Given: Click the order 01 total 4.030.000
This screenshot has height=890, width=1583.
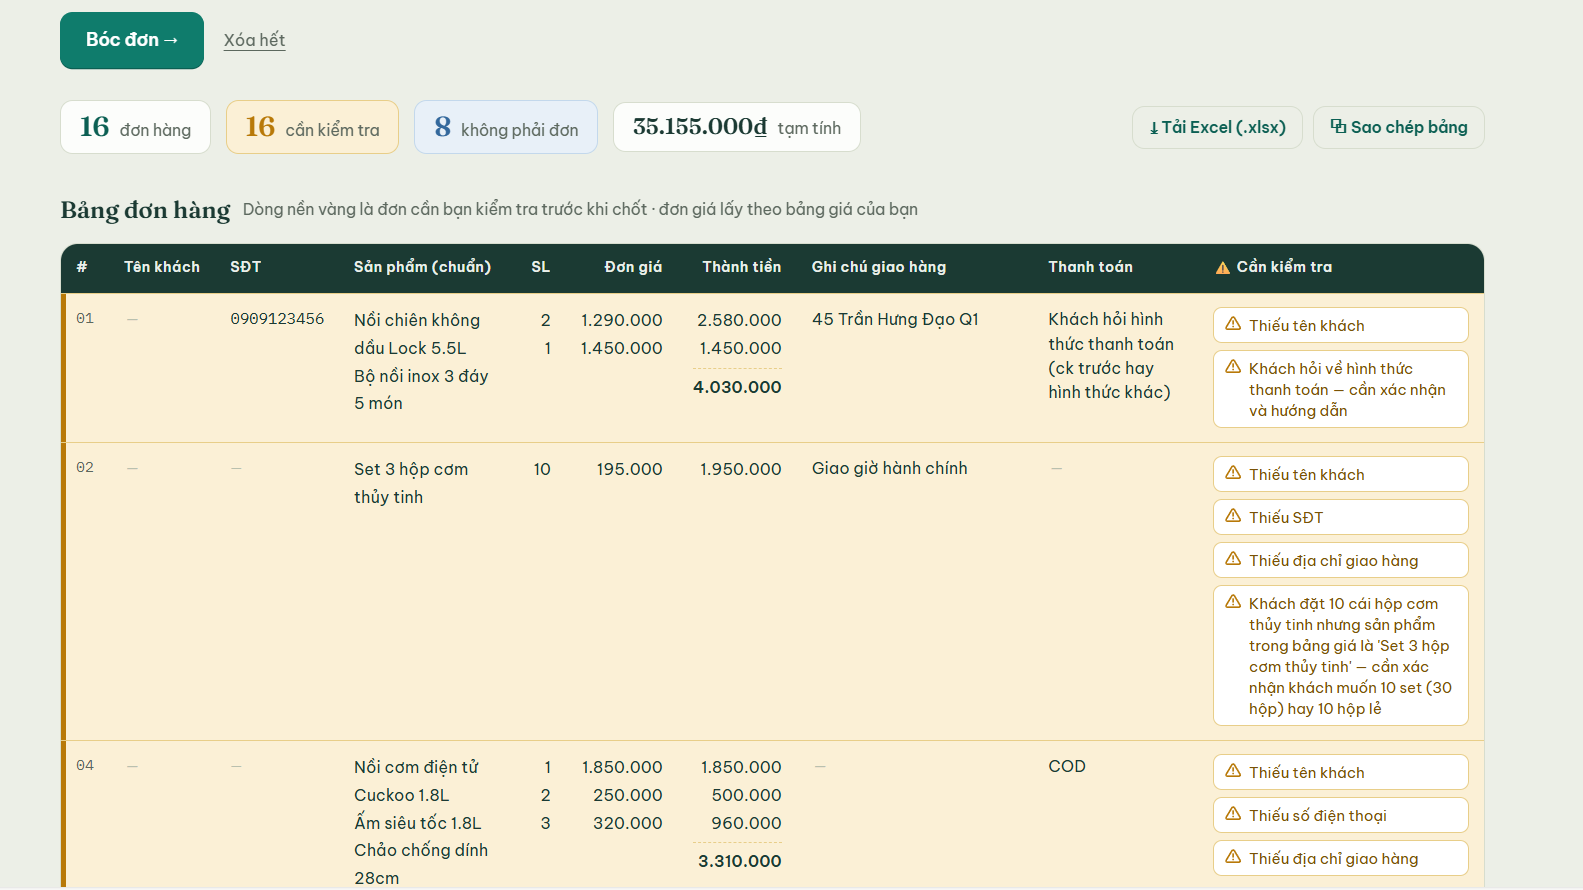Looking at the screenshot, I should pos(737,387).
